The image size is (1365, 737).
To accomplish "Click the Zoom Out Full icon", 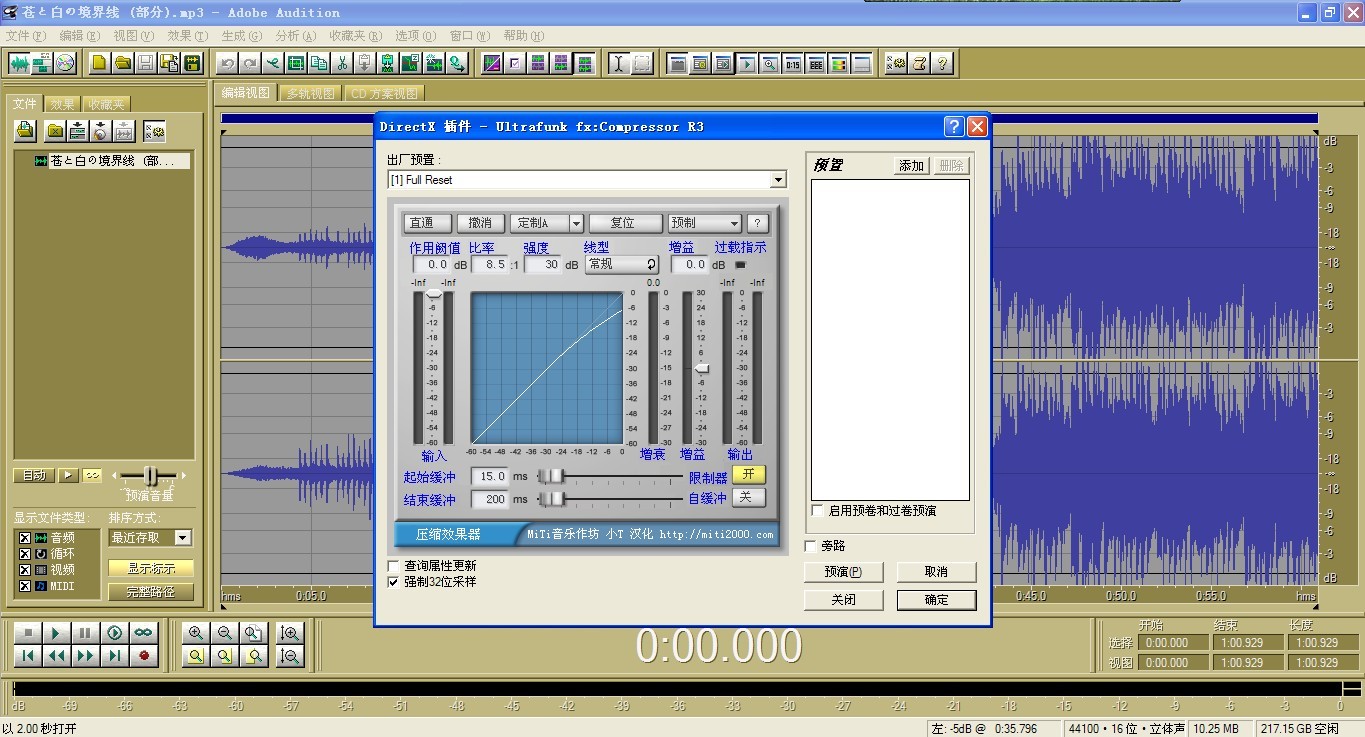I will 255,633.
